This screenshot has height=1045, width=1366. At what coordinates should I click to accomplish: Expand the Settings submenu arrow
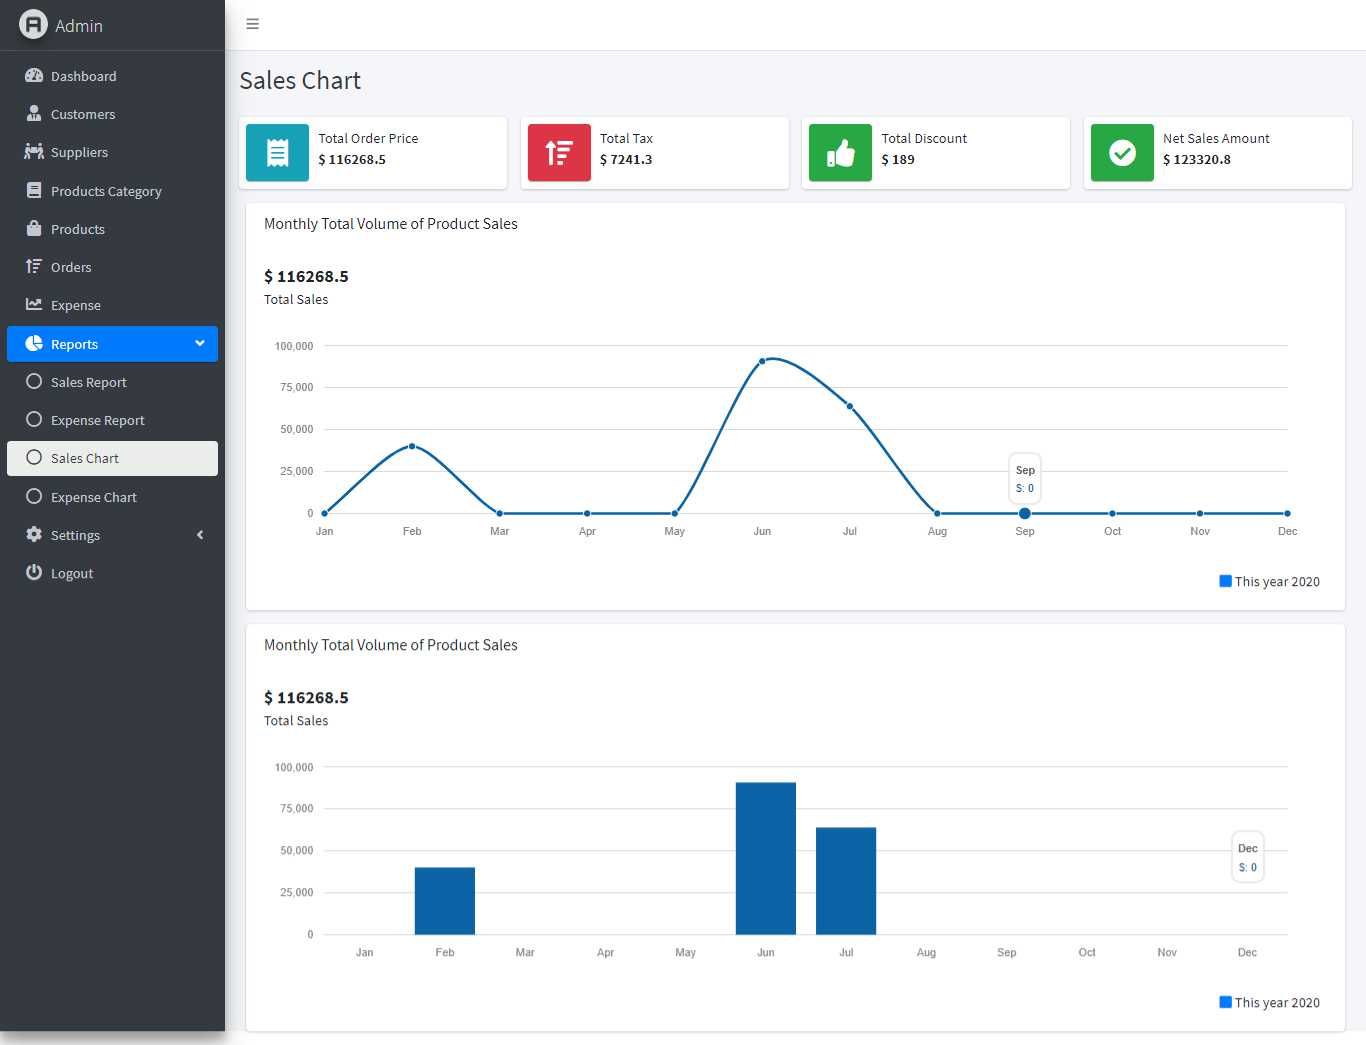coord(200,535)
